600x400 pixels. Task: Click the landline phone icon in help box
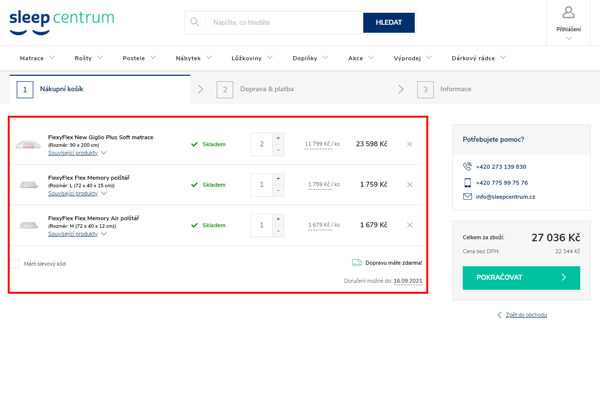coord(467,167)
